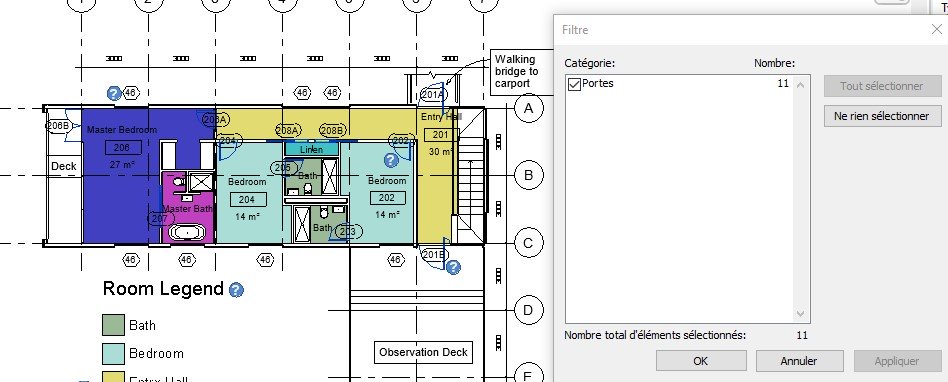This screenshot has height=382, width=948.
Task: Select the Observation Deck text box
Action: [423, 352]
